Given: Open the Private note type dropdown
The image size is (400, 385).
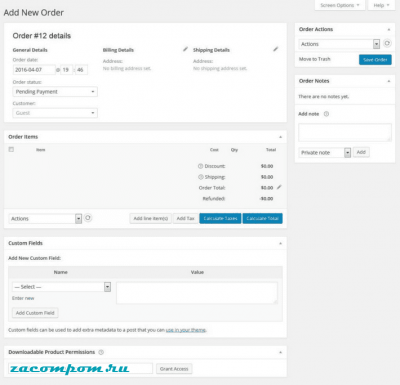Looking at the screenshot, I should pos(325,153).
